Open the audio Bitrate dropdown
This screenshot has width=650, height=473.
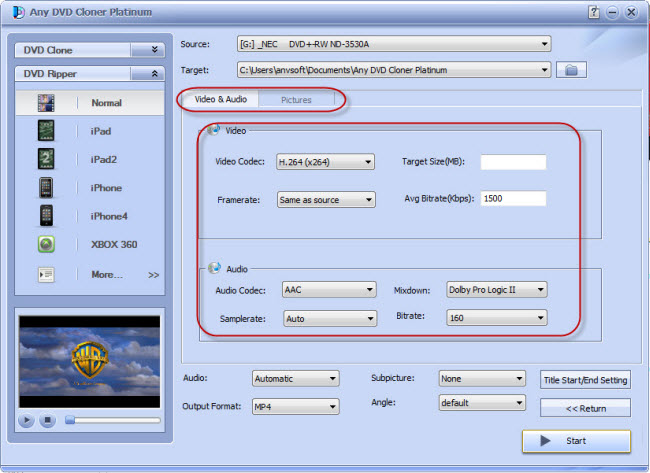click(497, 318)
